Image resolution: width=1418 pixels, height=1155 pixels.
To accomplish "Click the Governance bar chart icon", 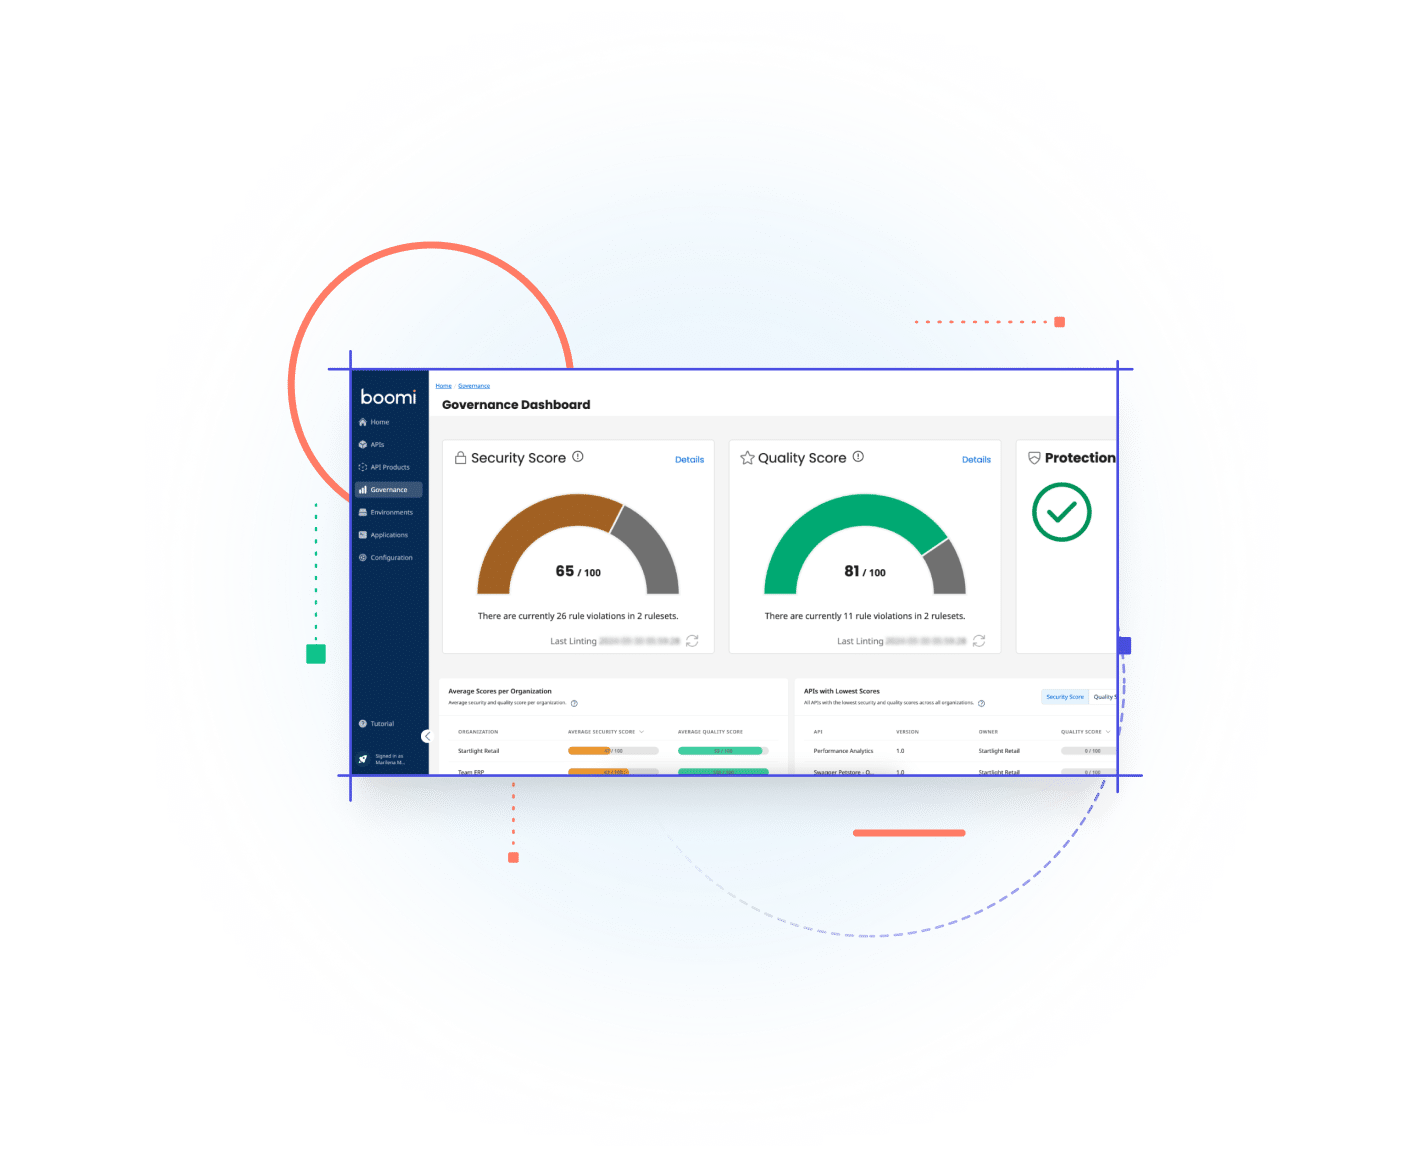I will pyautogui.click(x=363, y=490).
